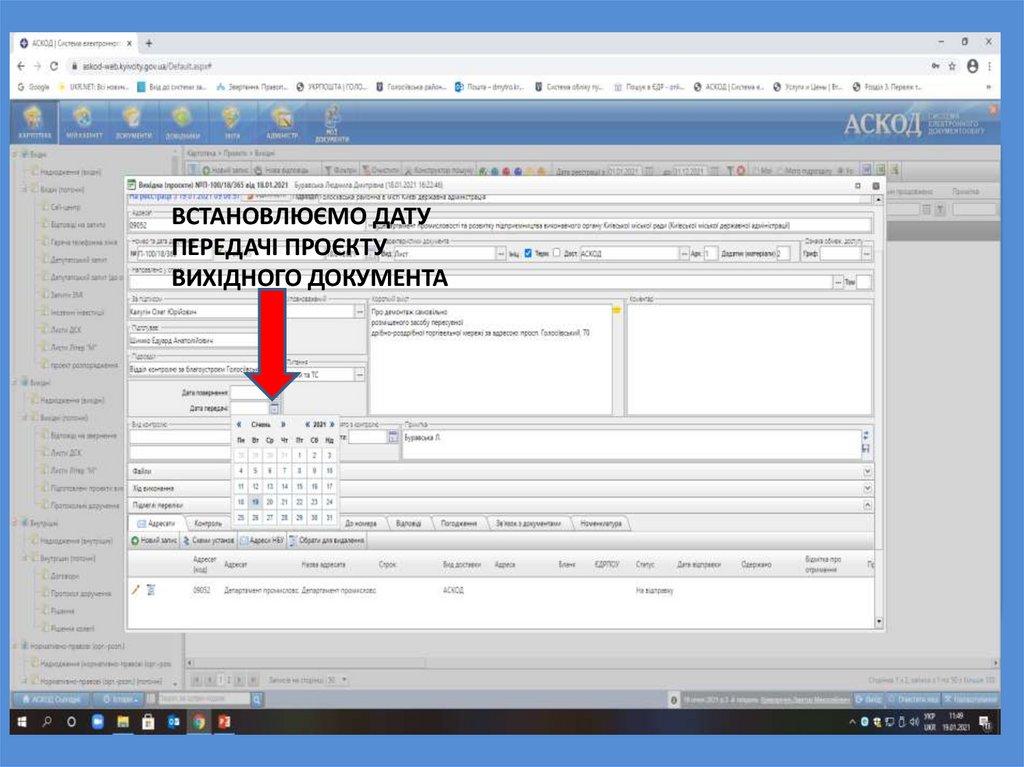This screenshot has height=767, width=1024.
Task: Reload the browser page
Action: coord(54,66)
